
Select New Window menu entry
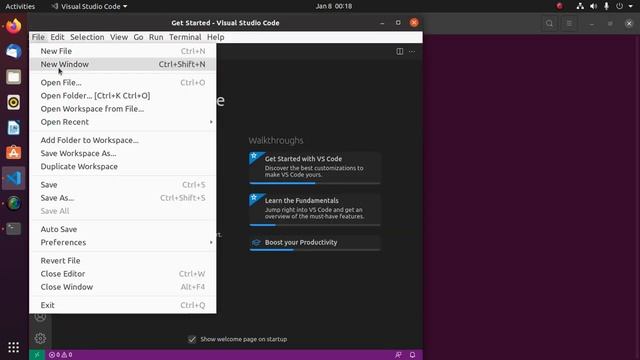[122, 64]
